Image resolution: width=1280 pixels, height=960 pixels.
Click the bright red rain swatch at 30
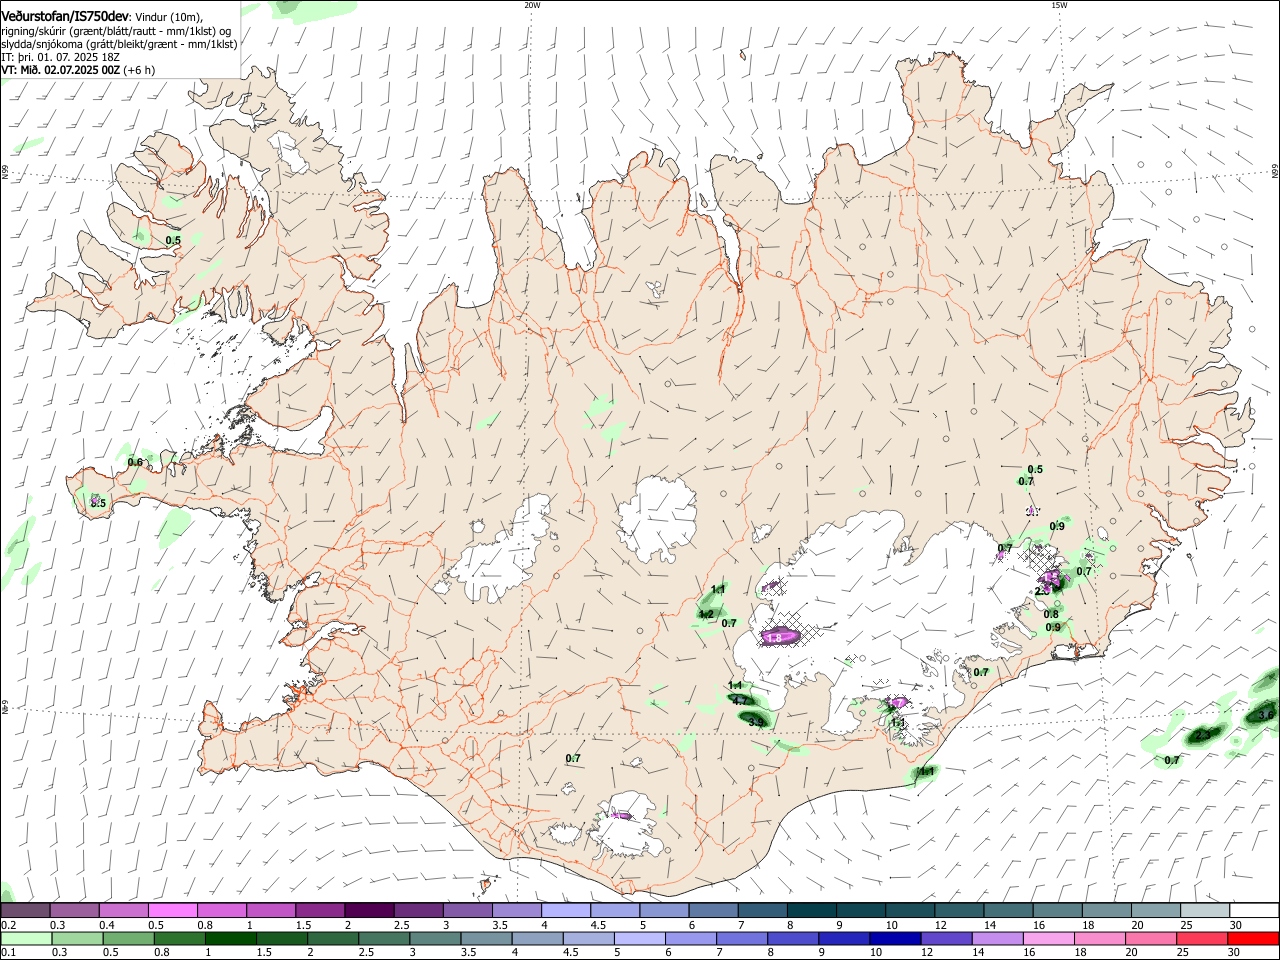[x=1254, y=939]
